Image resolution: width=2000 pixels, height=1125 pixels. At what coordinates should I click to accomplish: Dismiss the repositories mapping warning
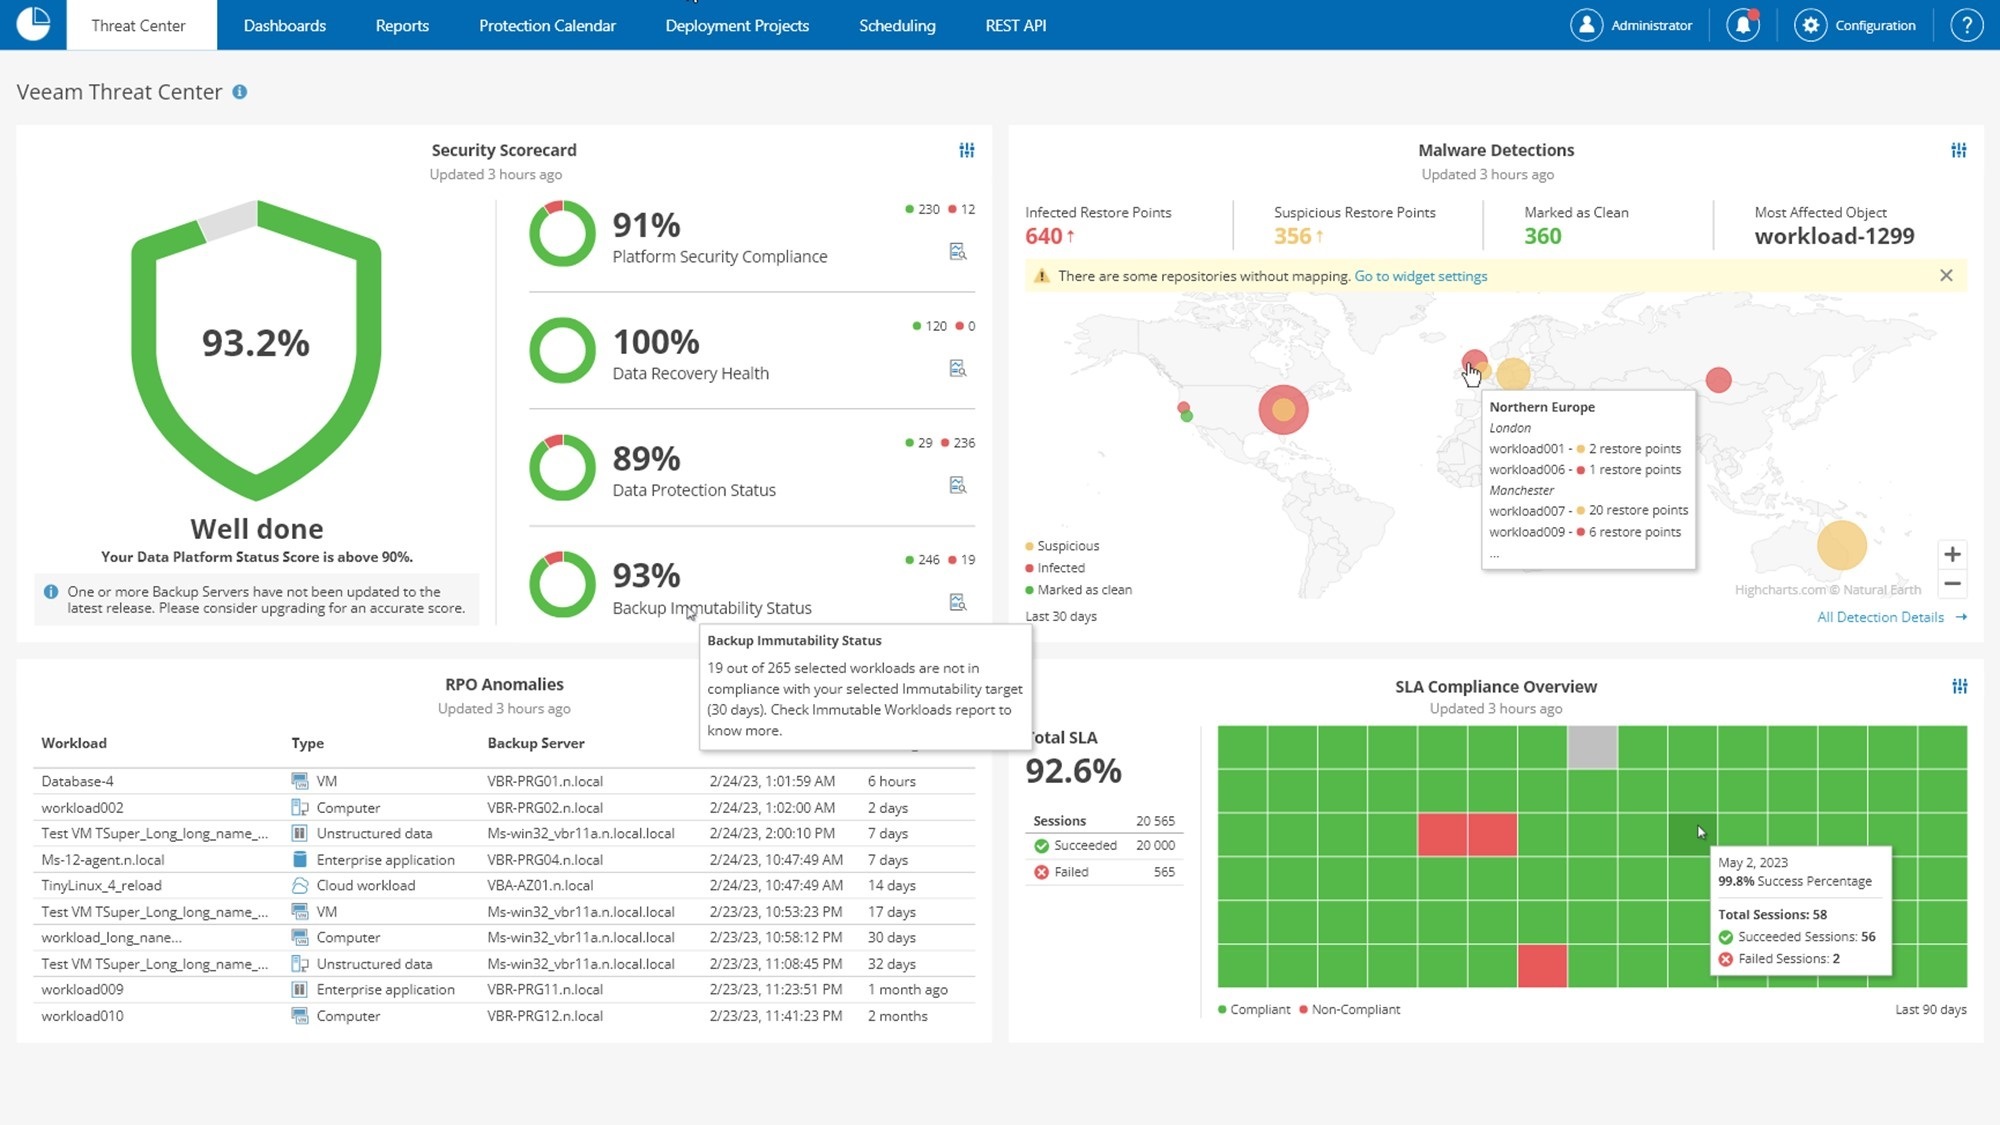coord(1947,275)
